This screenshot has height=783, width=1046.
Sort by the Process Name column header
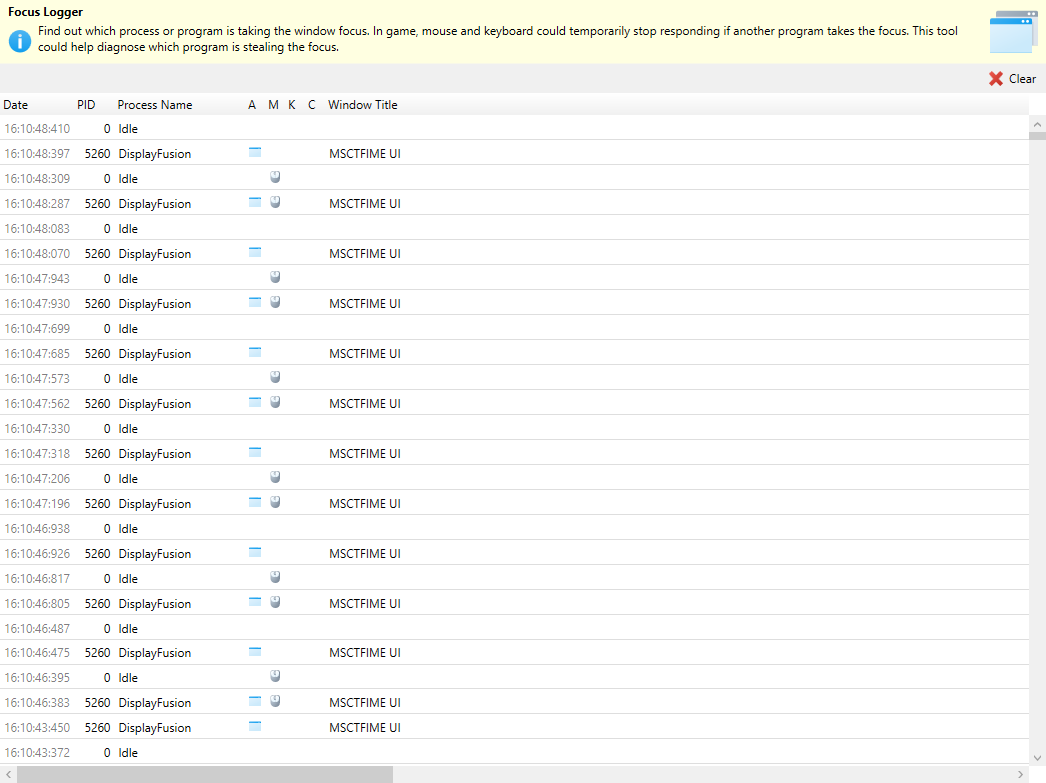coord(155,105)
